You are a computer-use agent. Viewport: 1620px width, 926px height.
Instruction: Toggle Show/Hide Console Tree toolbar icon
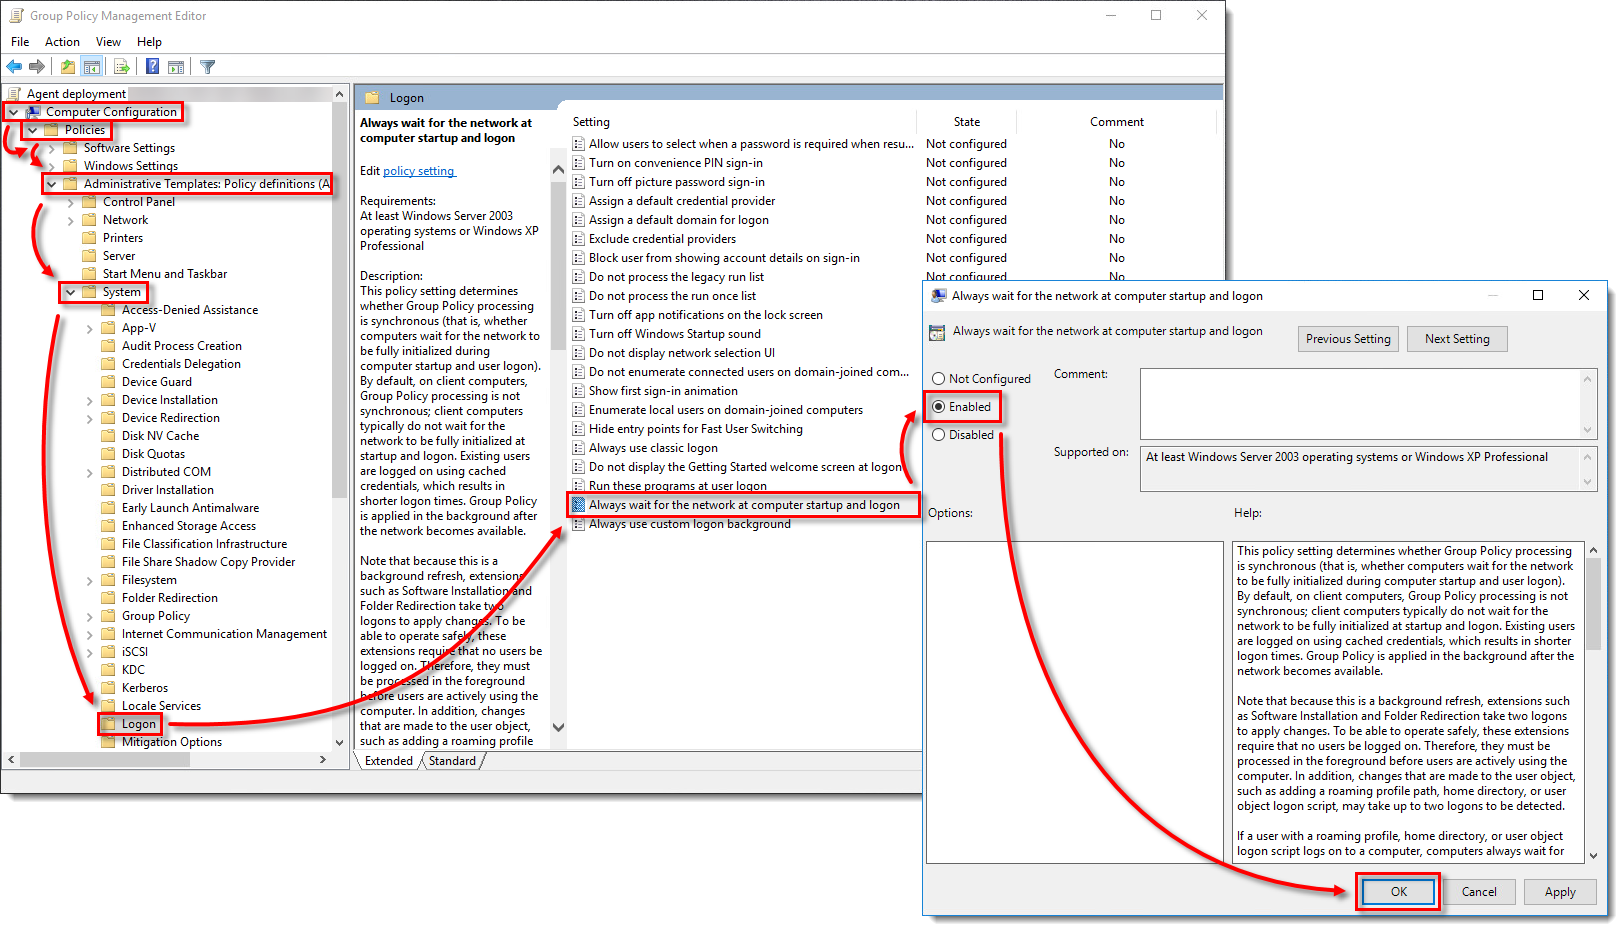pyautogui.click(x=91, y=67)
